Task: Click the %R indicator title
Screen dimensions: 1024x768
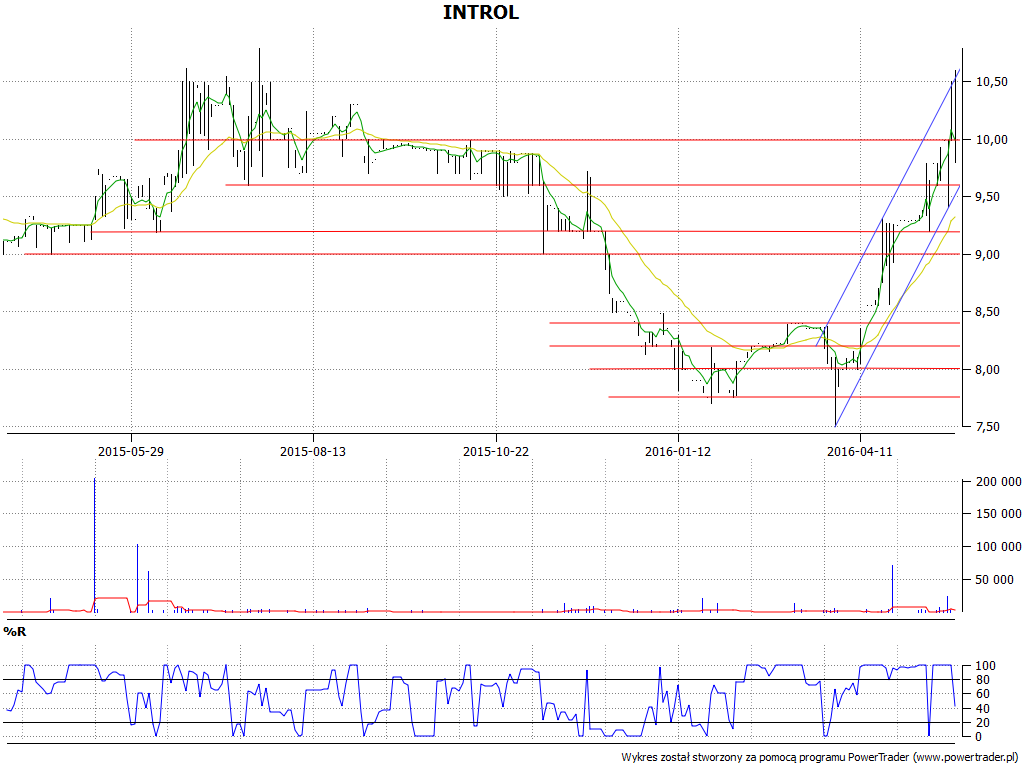Action: coord(14,632)
